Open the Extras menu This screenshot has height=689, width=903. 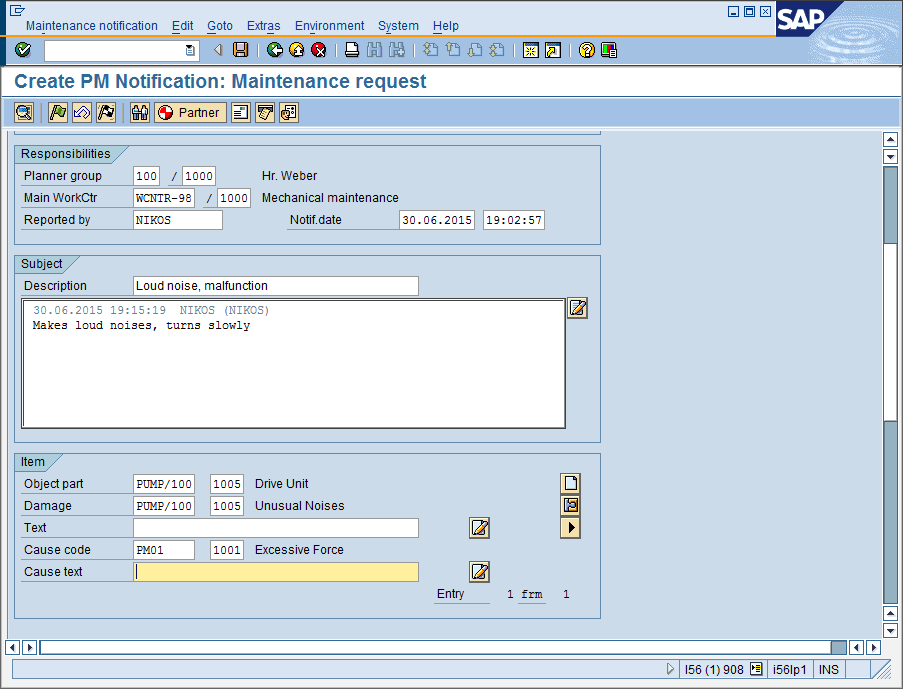coord(264,26)
